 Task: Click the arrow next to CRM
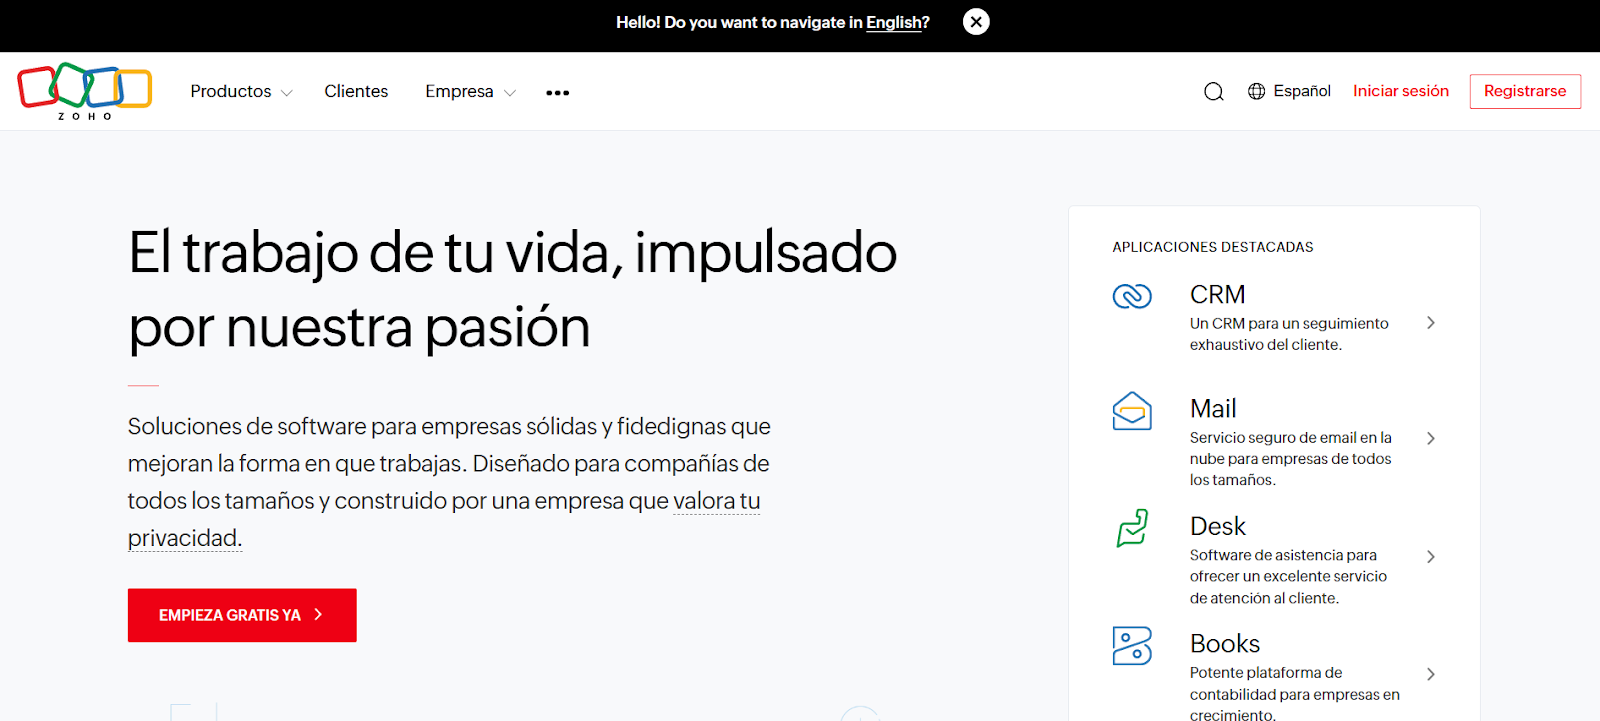coord(1431,322)
